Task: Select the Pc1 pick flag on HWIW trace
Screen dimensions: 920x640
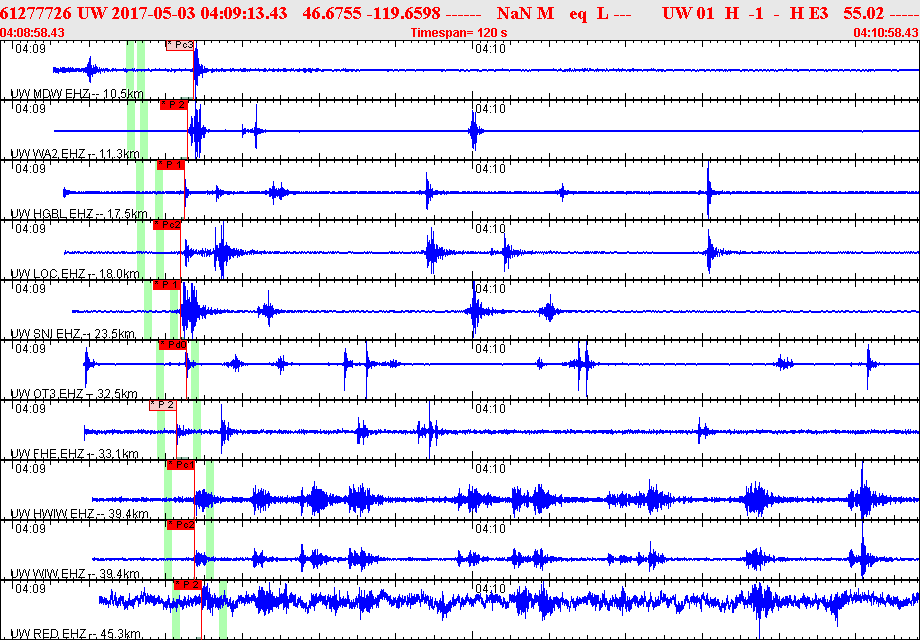Action: (x=180, y=465)
